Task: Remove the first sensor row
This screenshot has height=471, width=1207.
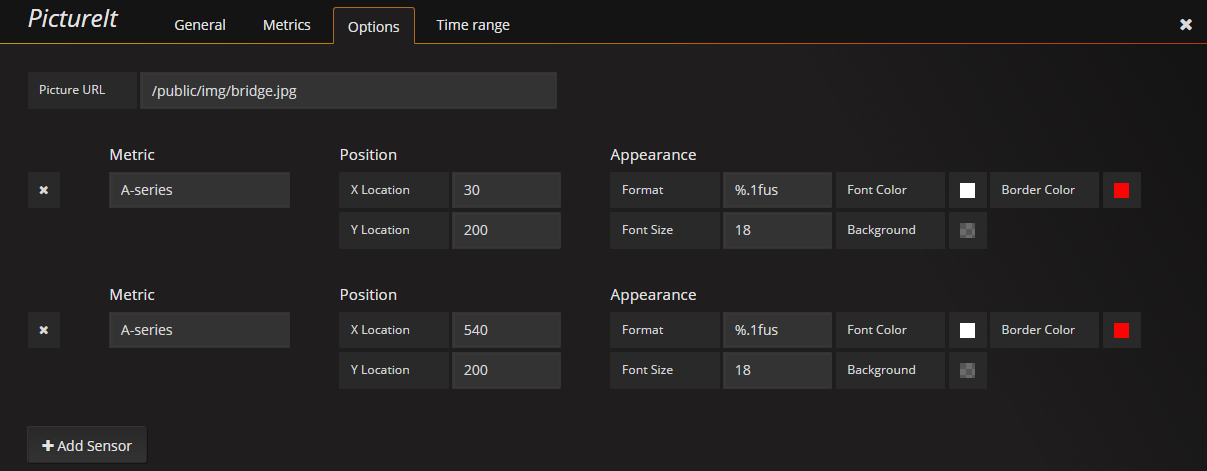Action: click(43, 190)
